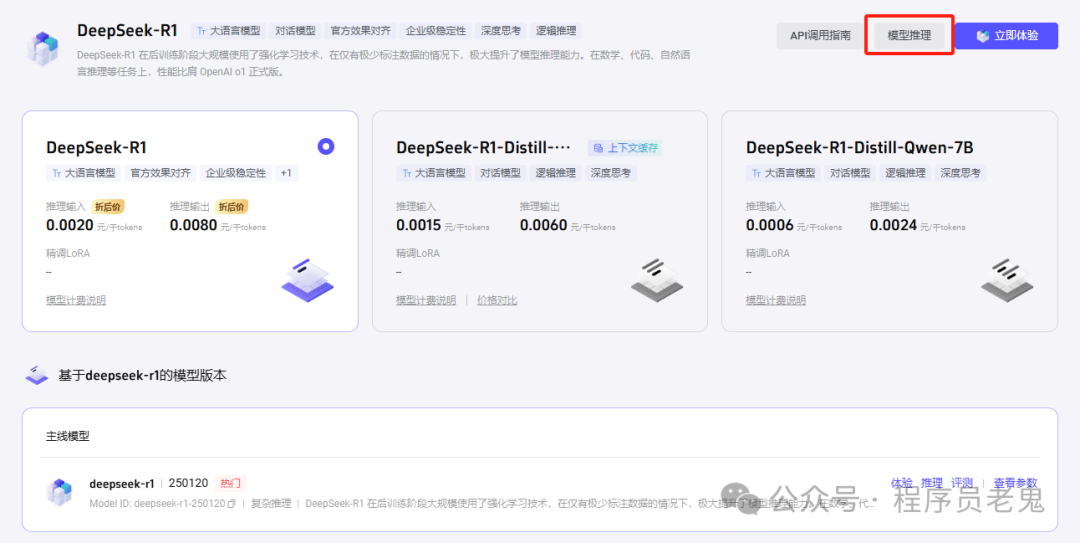Click the 主线模型 section heading
This screenshot has width=1080, height=543.
68,436
